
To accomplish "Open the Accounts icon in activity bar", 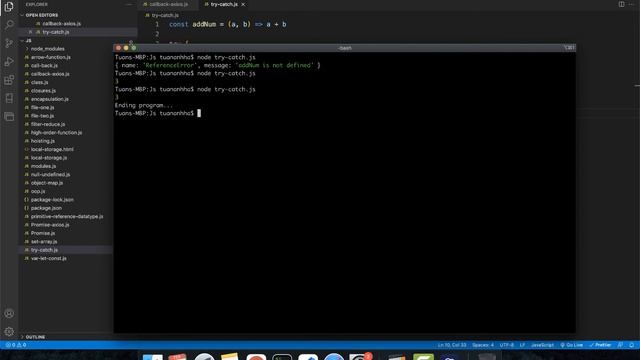I will pos(9,313).
